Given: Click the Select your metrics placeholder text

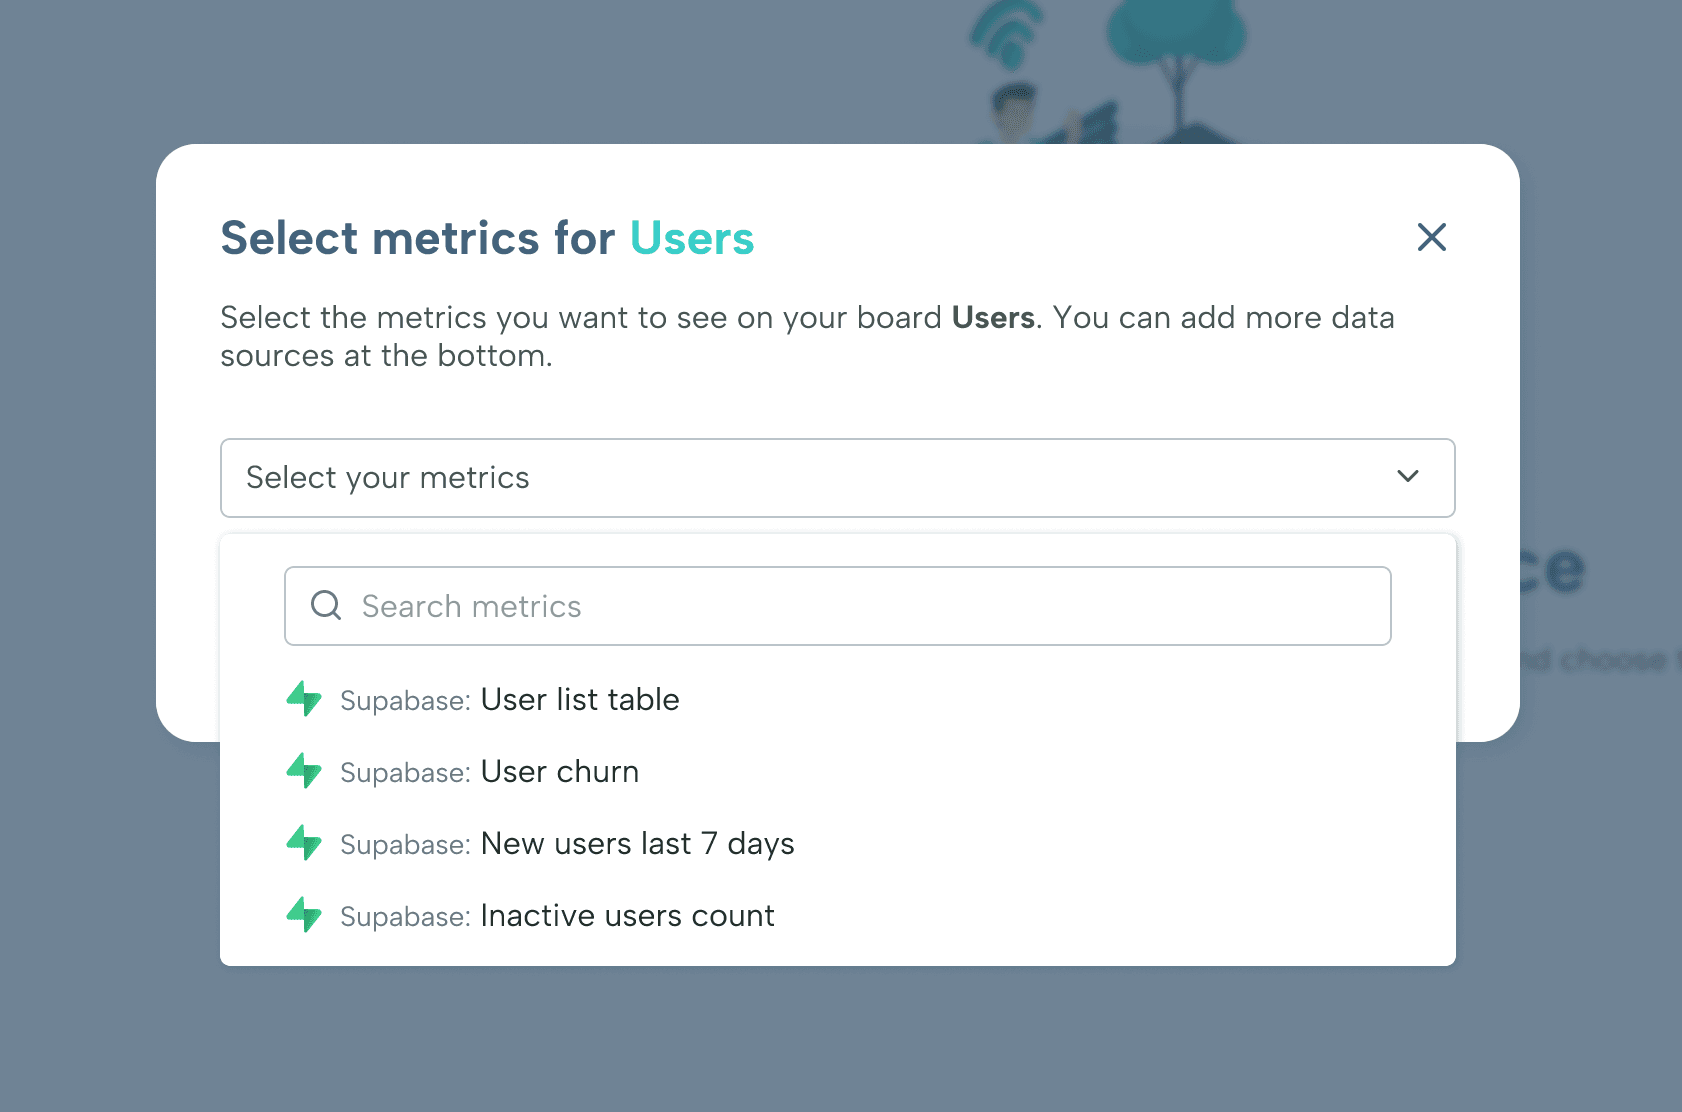Looking at the screenshot, I should (388, 478).
